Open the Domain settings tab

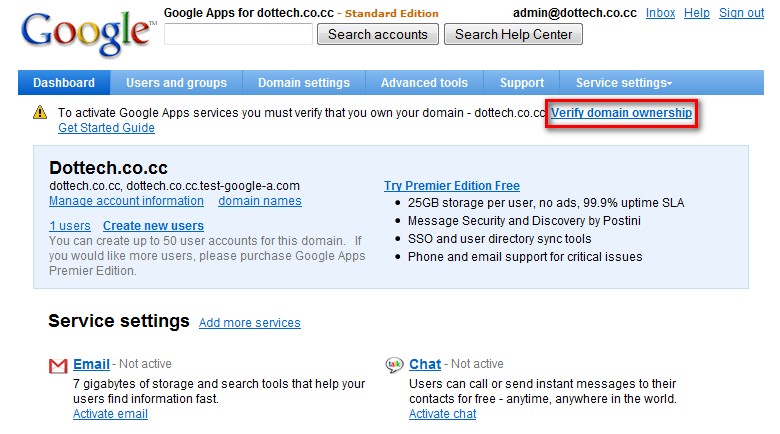pos(304,83)
